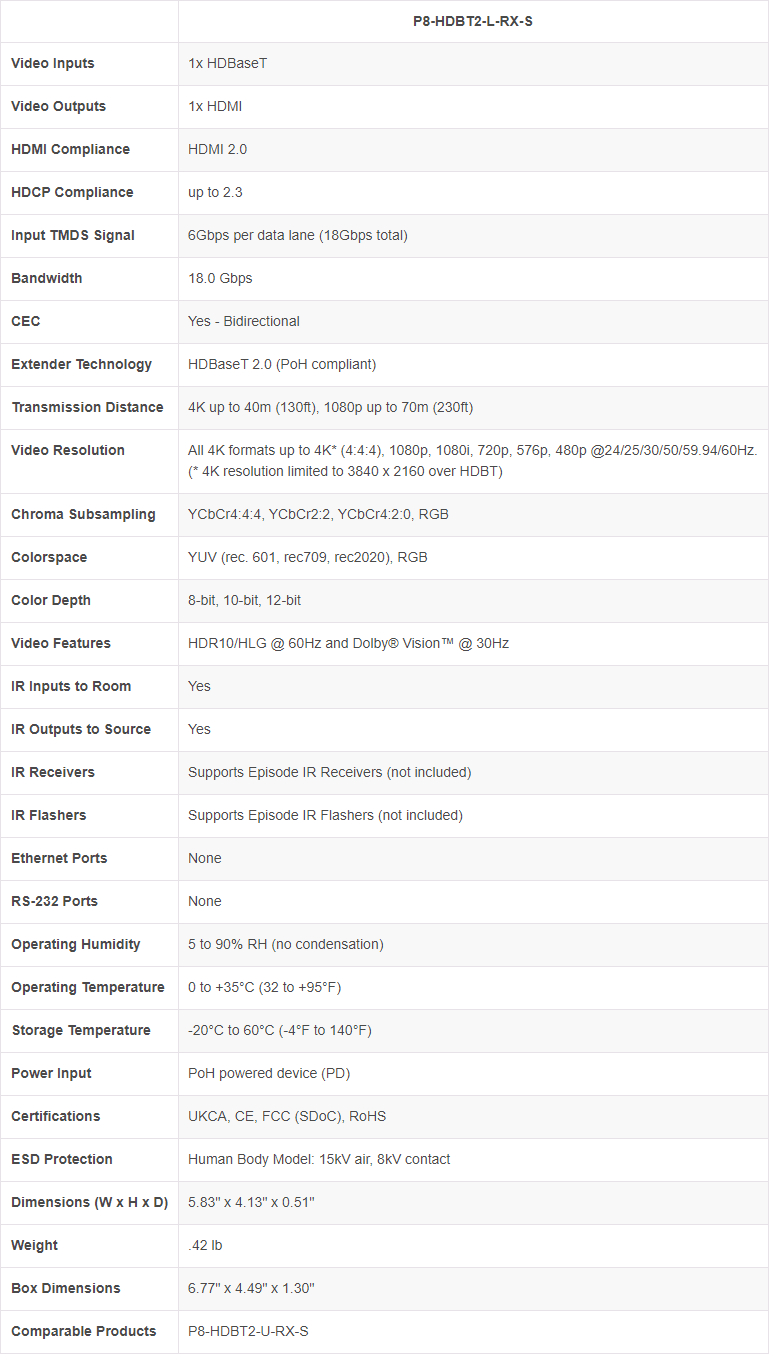Click the CEC Yes - Bidirectional value

(244, 321)
